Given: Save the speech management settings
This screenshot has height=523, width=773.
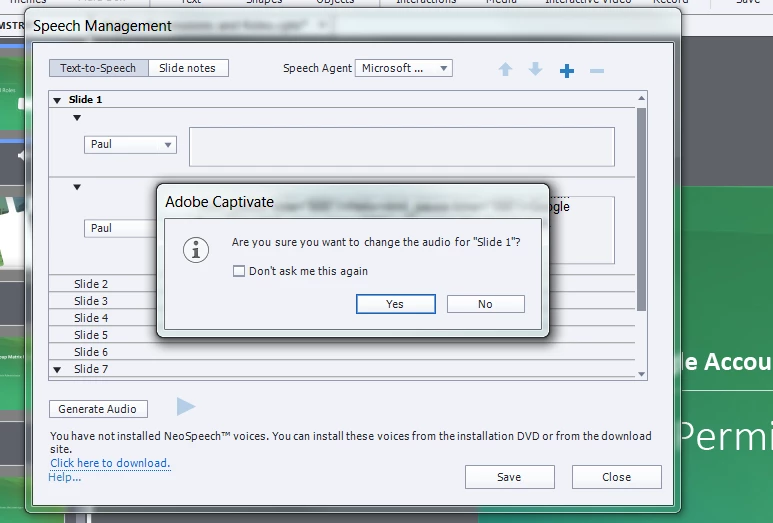Looking at the screenshot, I should (509, 477).
